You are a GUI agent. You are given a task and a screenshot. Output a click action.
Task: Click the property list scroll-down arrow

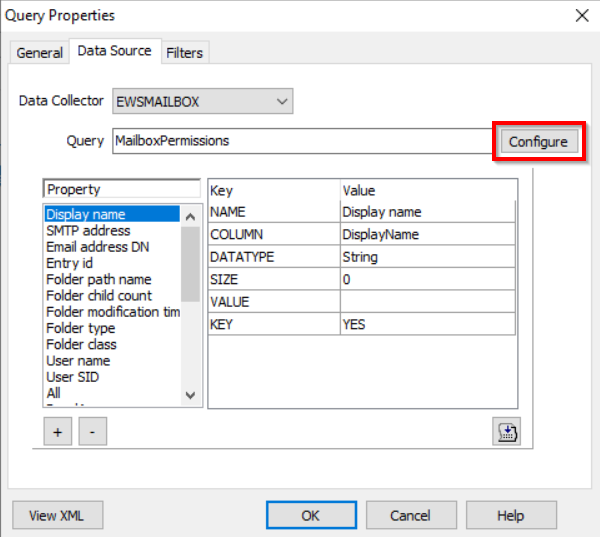pyautogui.click(x=190, y=395)
